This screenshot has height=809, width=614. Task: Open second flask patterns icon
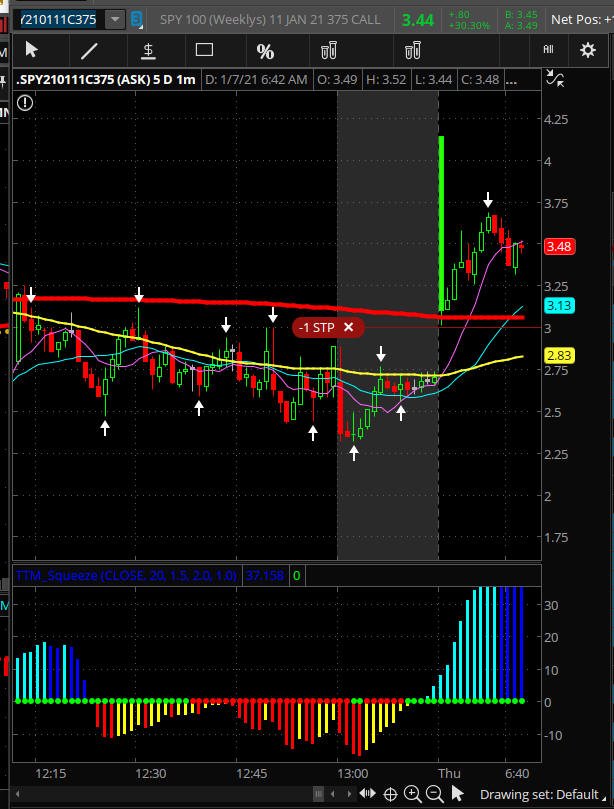pyautogui.click(x=413, y=51)
